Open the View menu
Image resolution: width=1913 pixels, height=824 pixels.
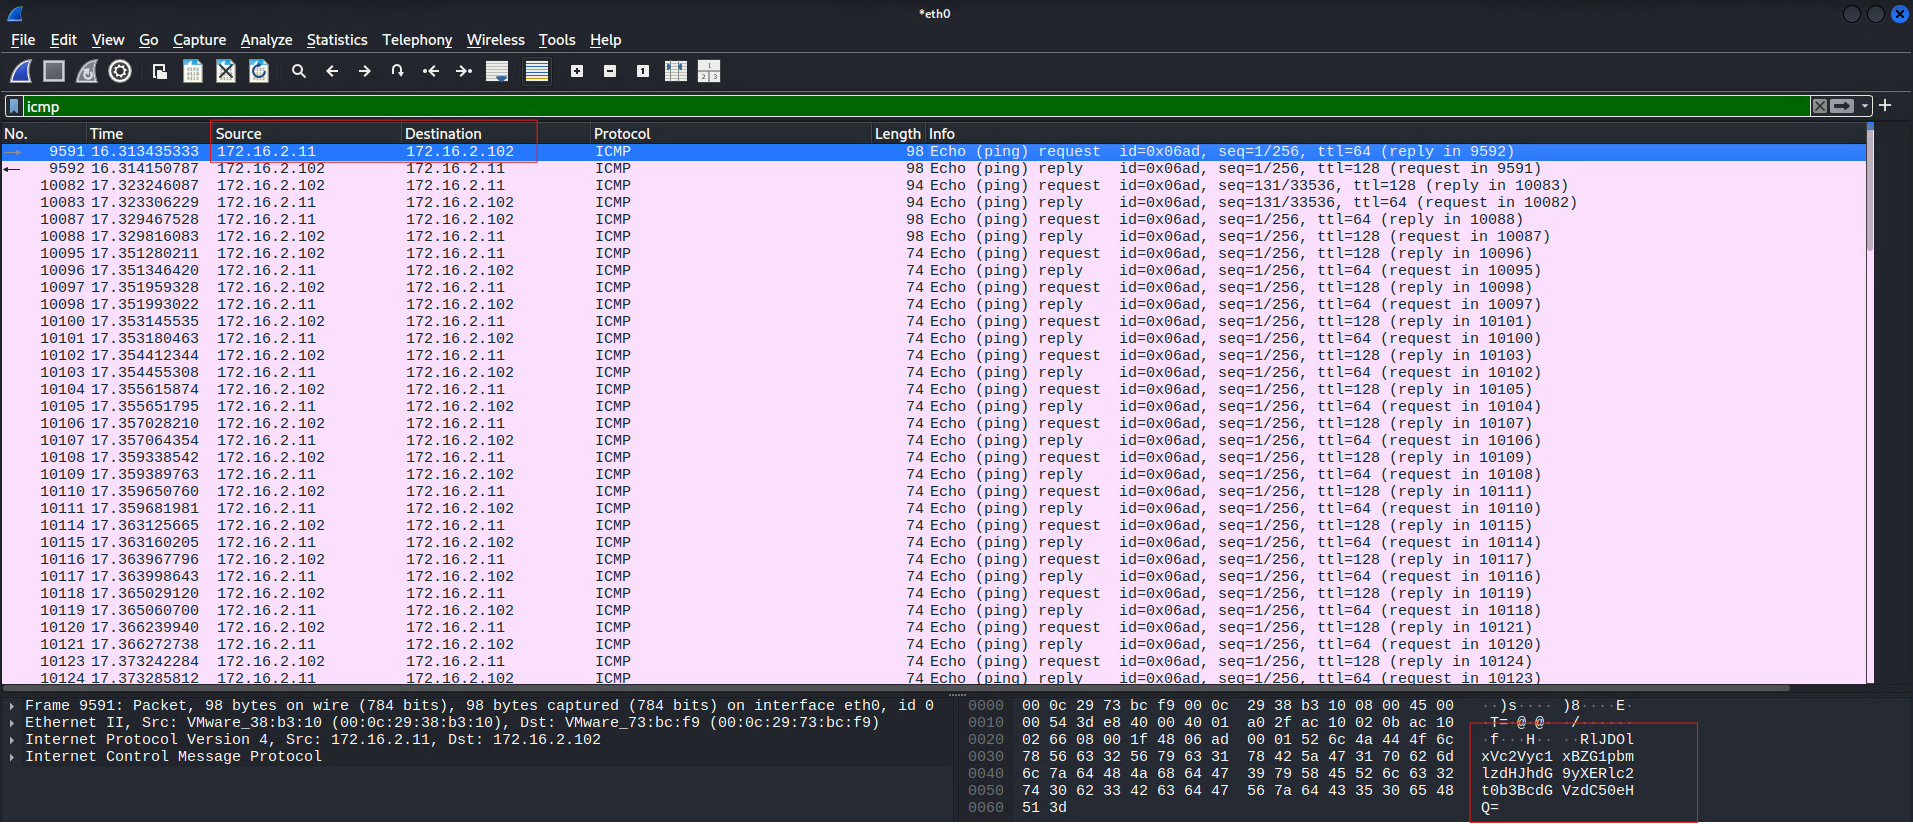108,40
